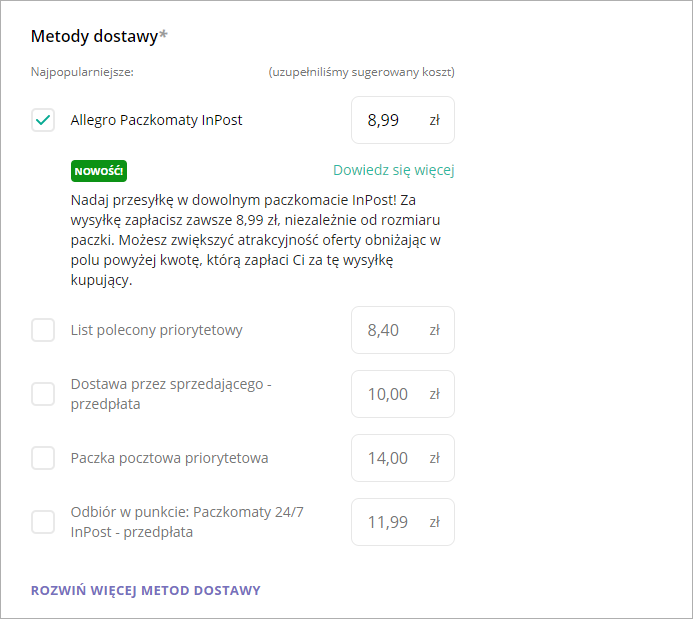Select the 14,00 zł price field
Image resolution: width=693 pixels, height=619 pixels.
pyautogui.click(x=385, y=458)
